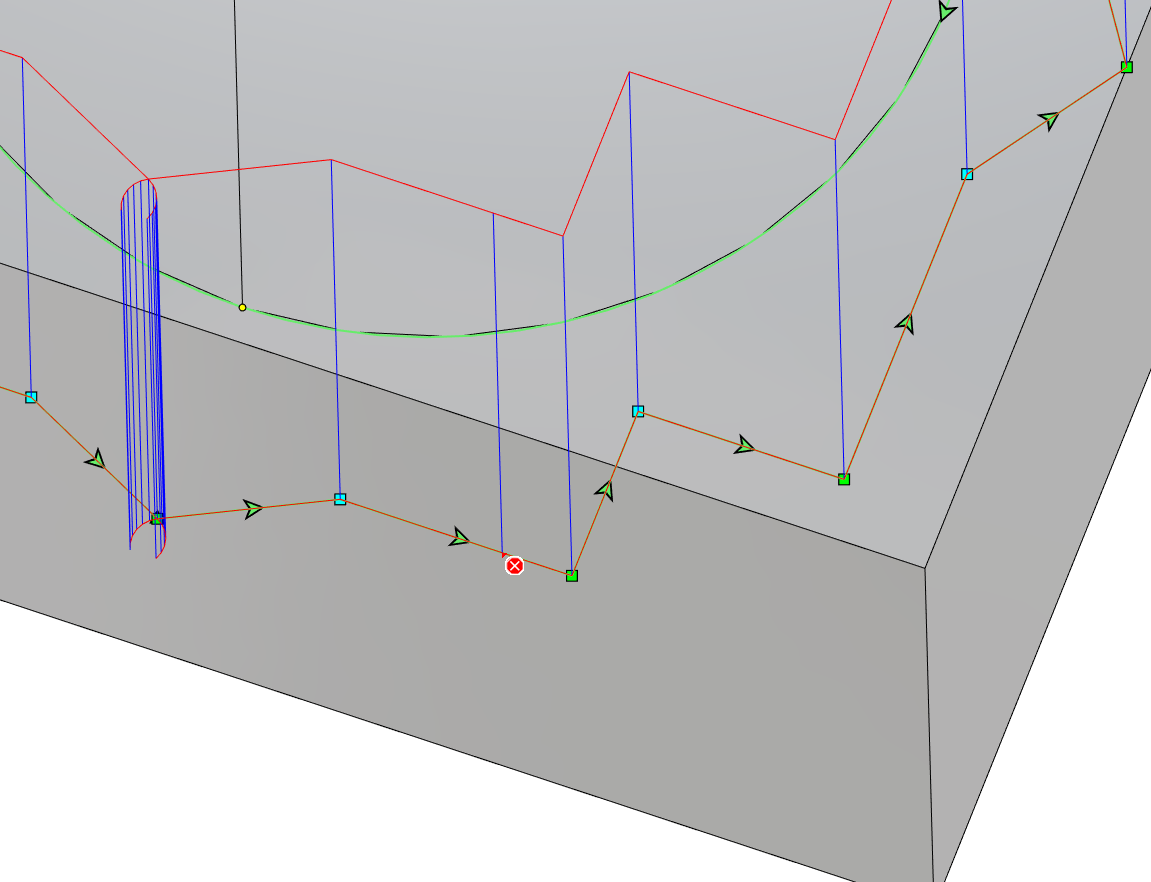Click the arrowhead on the green curve's top end
Viewport: 1151px width, 882px height.
[946, 12]
